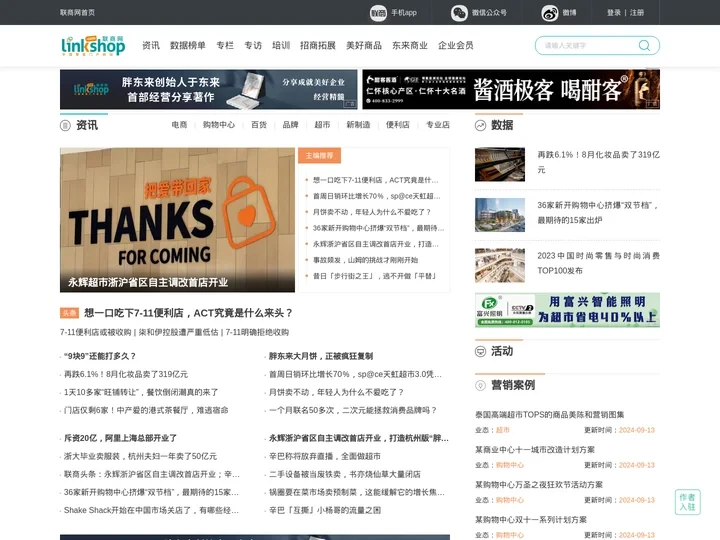Open the 招商拓展 navigation item
Screen dimensions: 720x540
[318, 45]
